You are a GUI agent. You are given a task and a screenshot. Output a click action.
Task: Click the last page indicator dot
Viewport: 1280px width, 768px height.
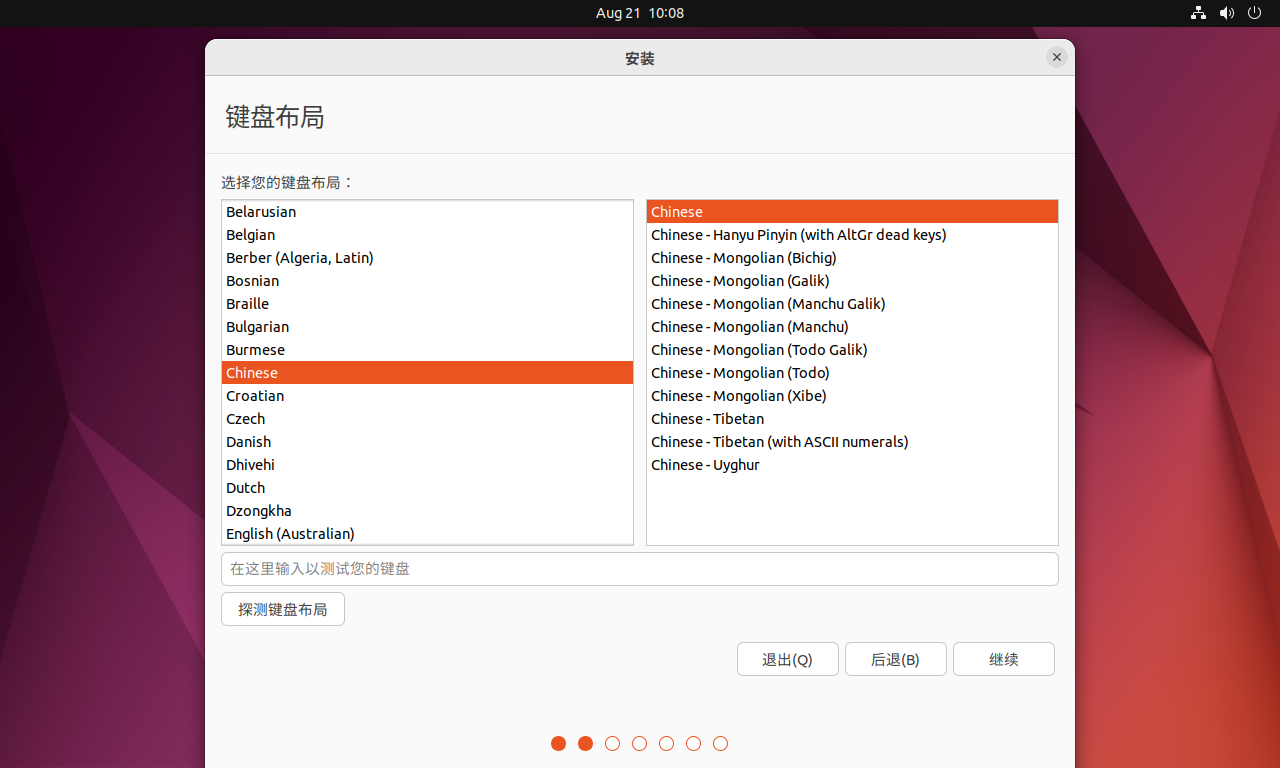point(720,743)
